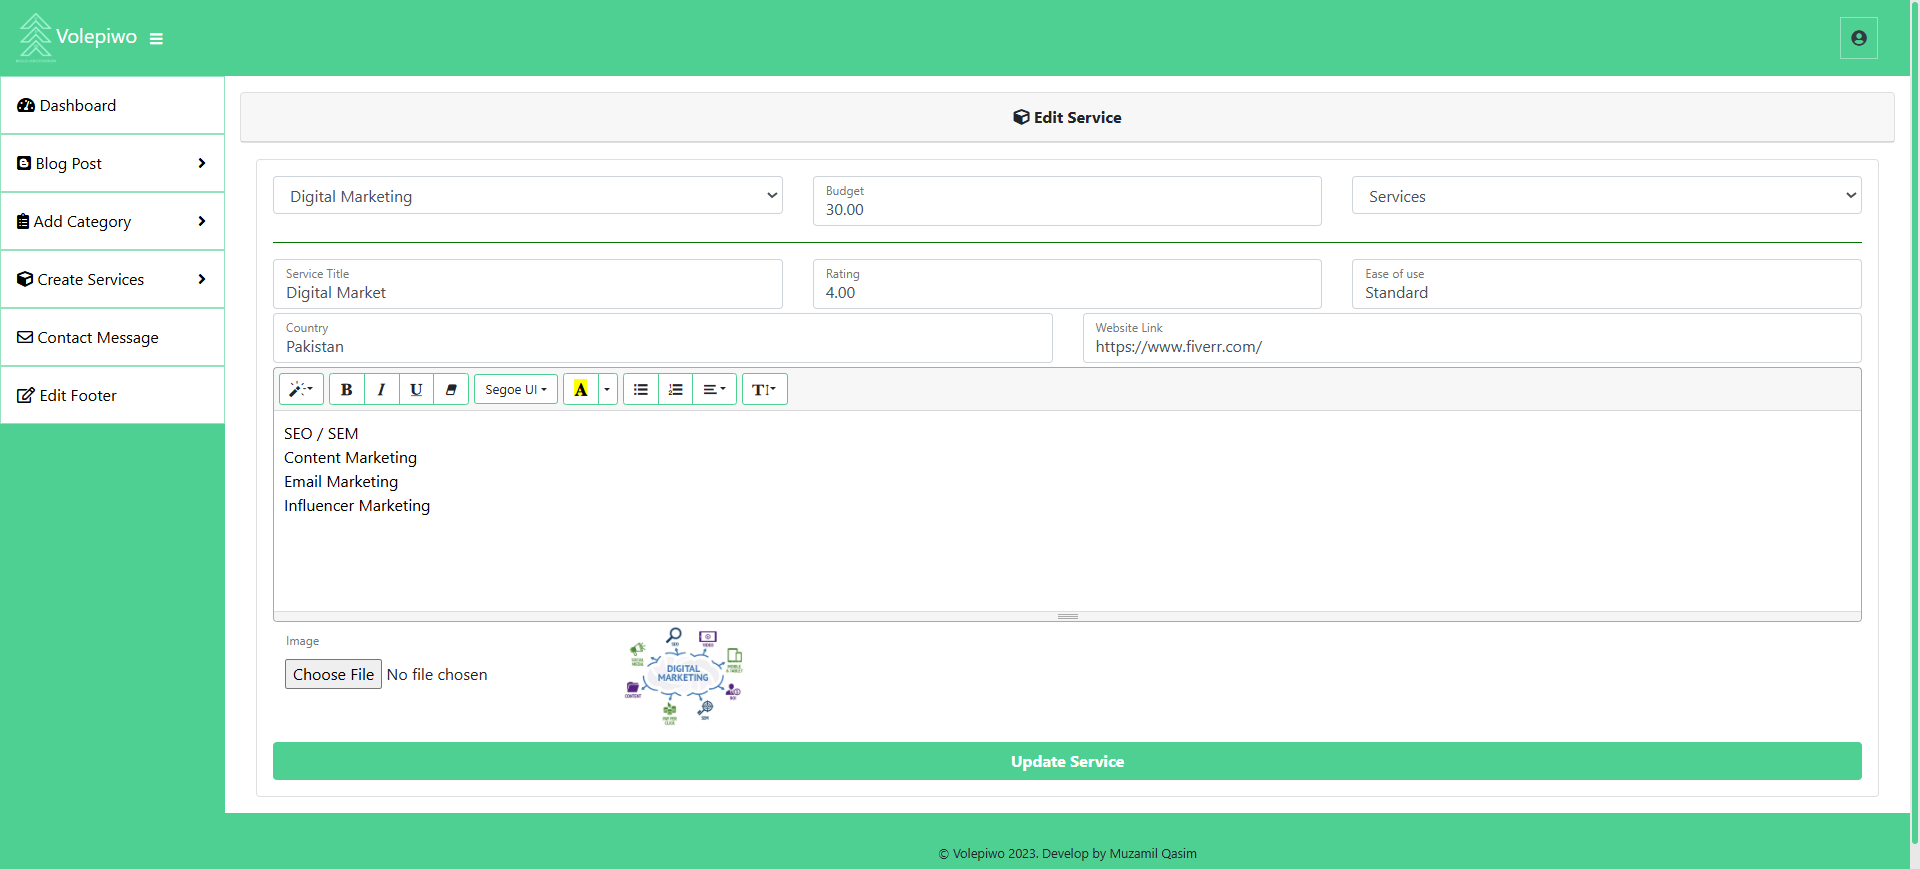Click the magic wand style icon
Screen dimensions: 1920x869
coord(300,389)
